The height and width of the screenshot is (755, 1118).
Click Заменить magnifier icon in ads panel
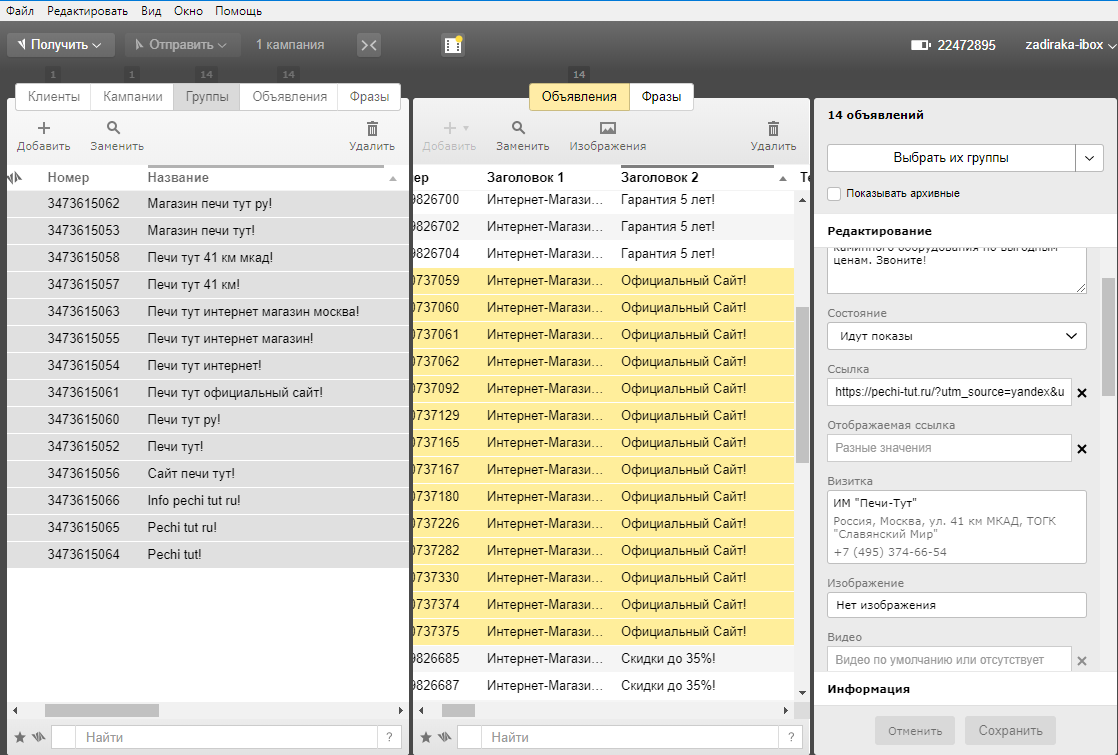pos(518,128)
